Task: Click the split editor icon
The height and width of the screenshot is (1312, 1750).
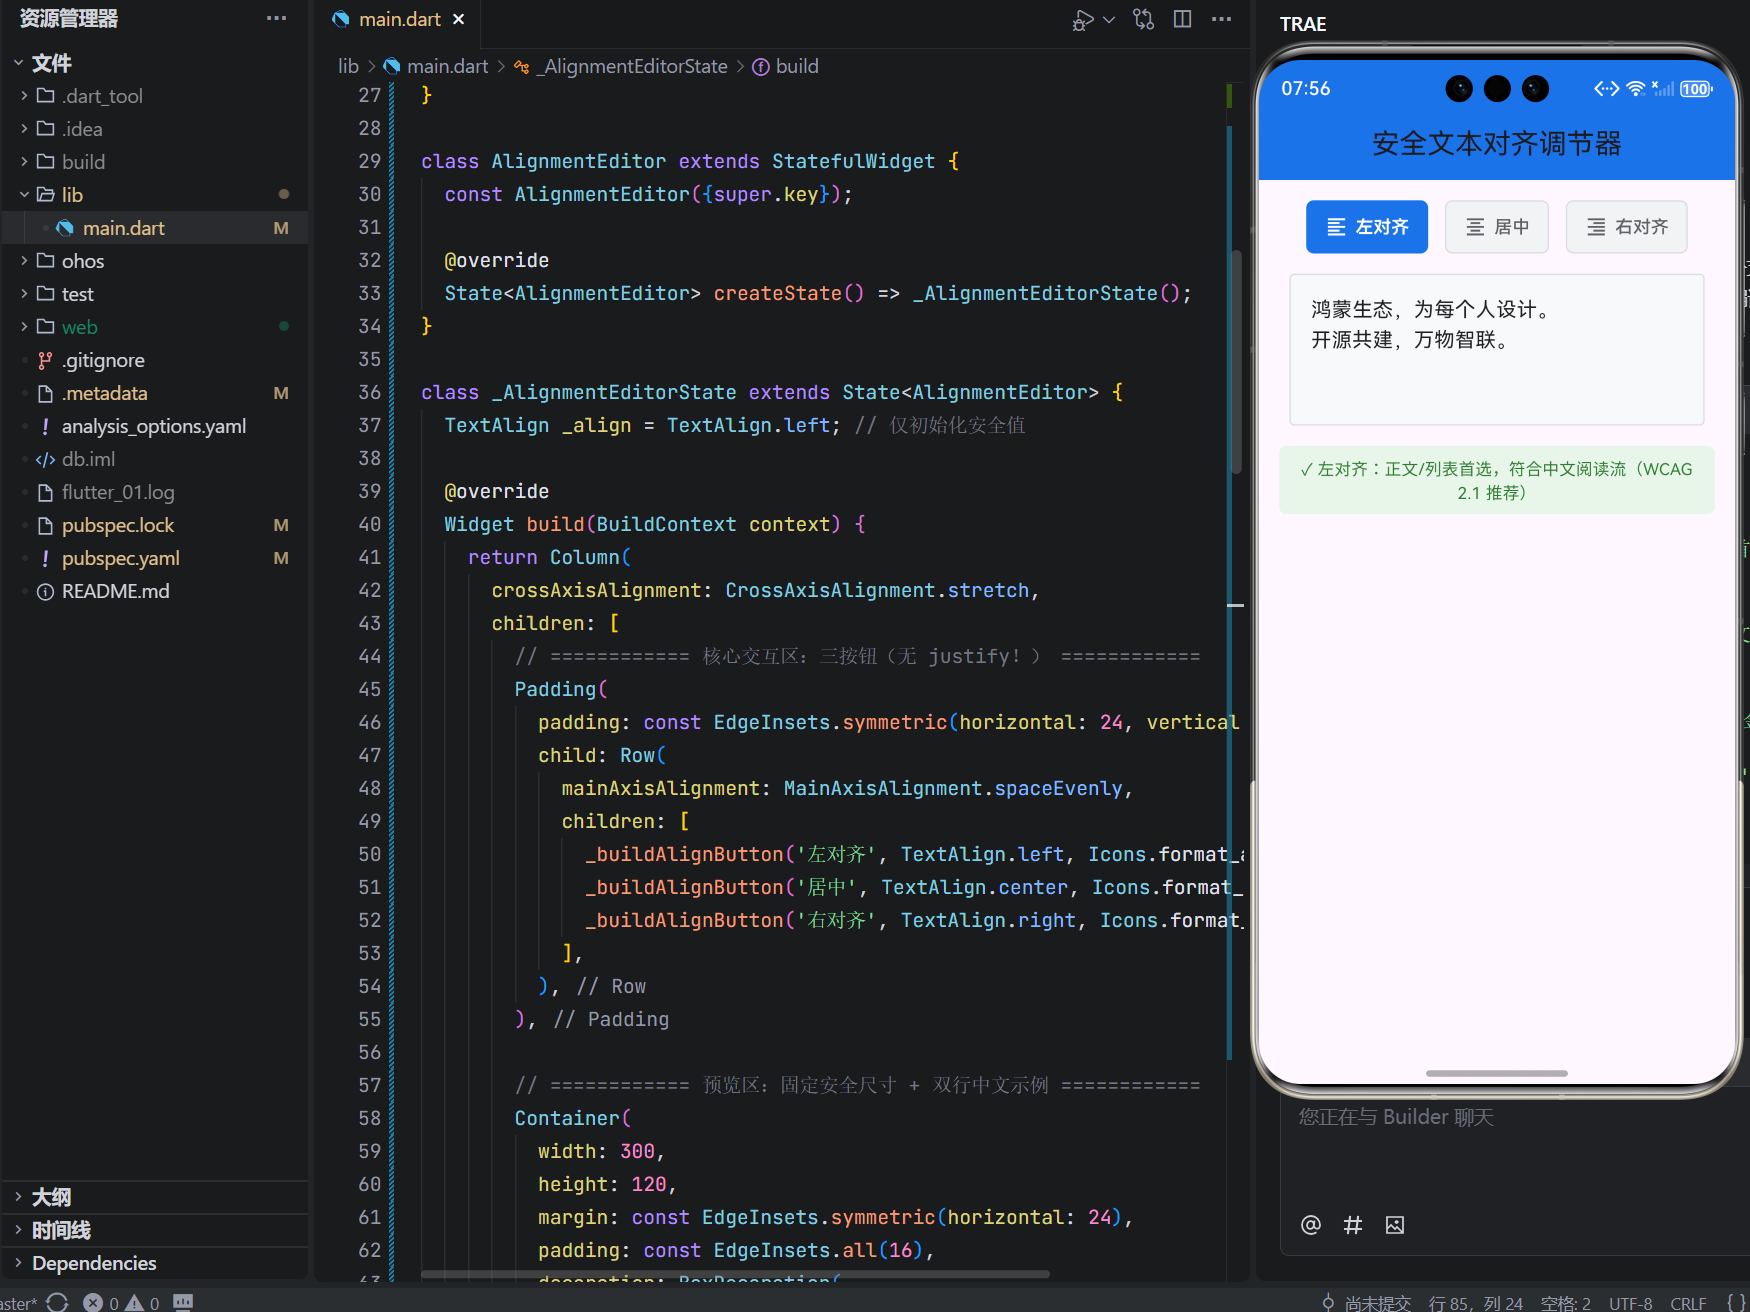Action: (1182, 19)
